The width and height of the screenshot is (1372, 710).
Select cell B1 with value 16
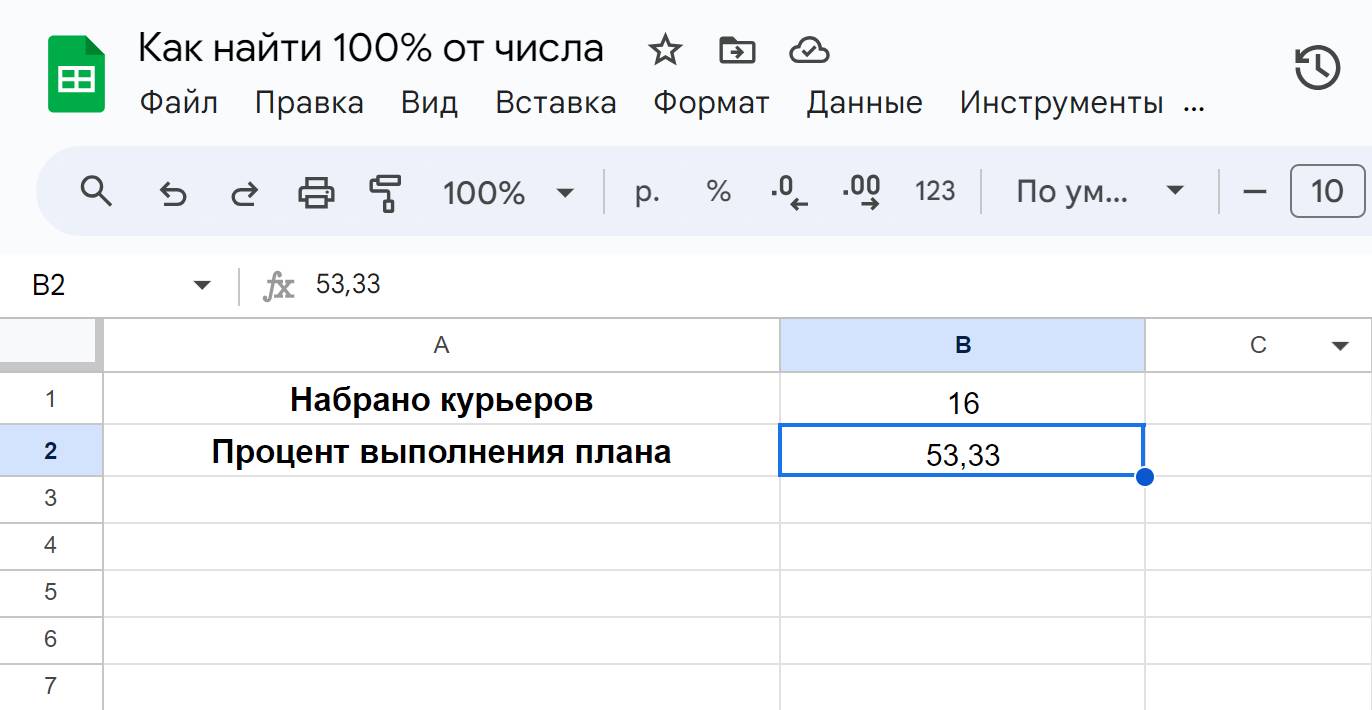point(963,399)
